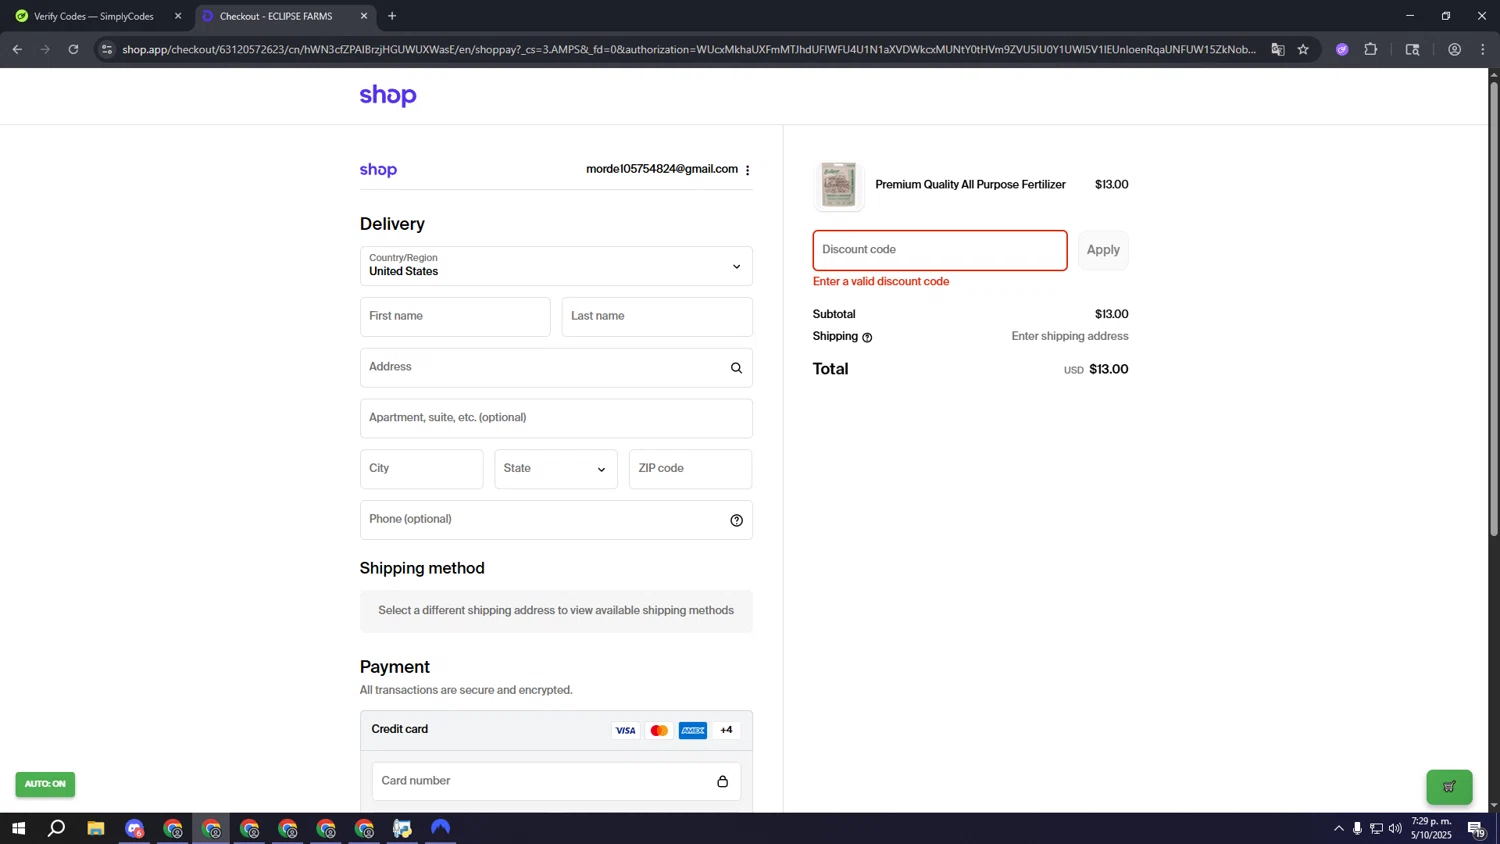Image resolution: width=1500 pixels, height=844 pixels.
Task: Click the Apply discount button
Action: pos(1103,250)
